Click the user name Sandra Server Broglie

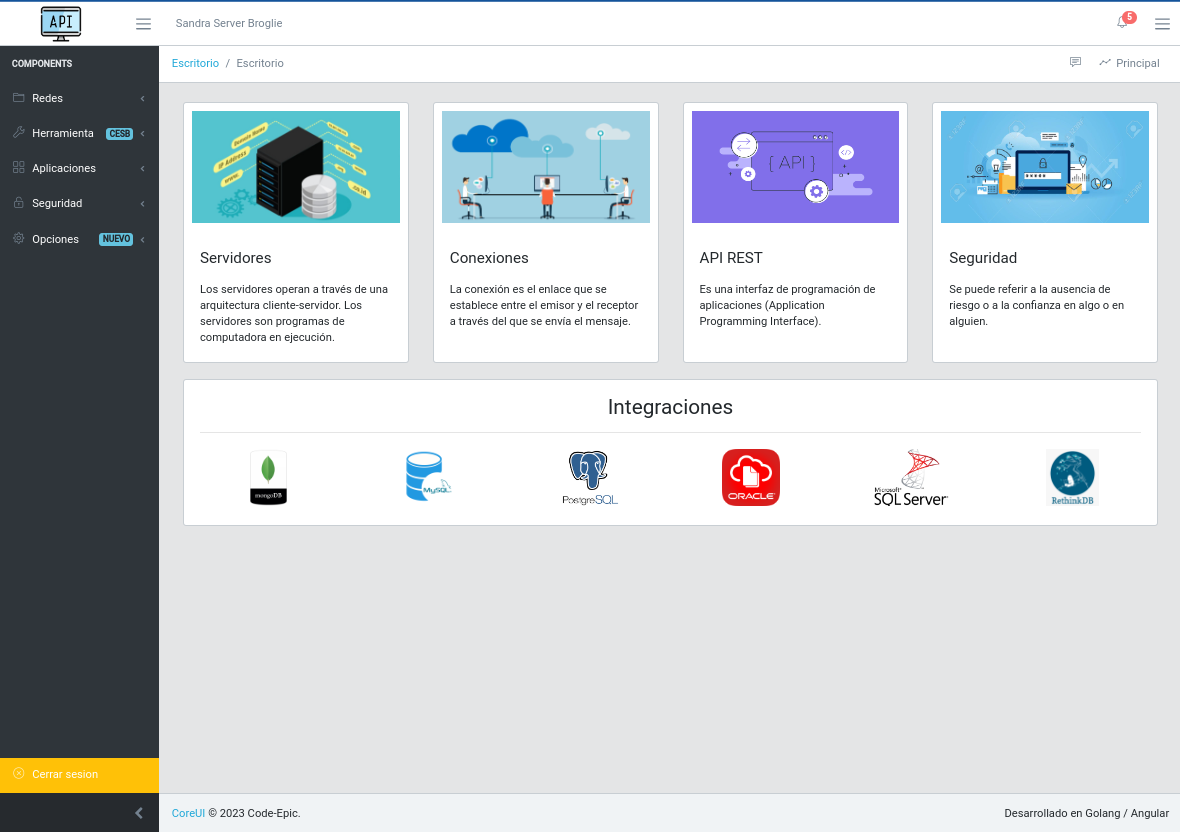(229, 23)
